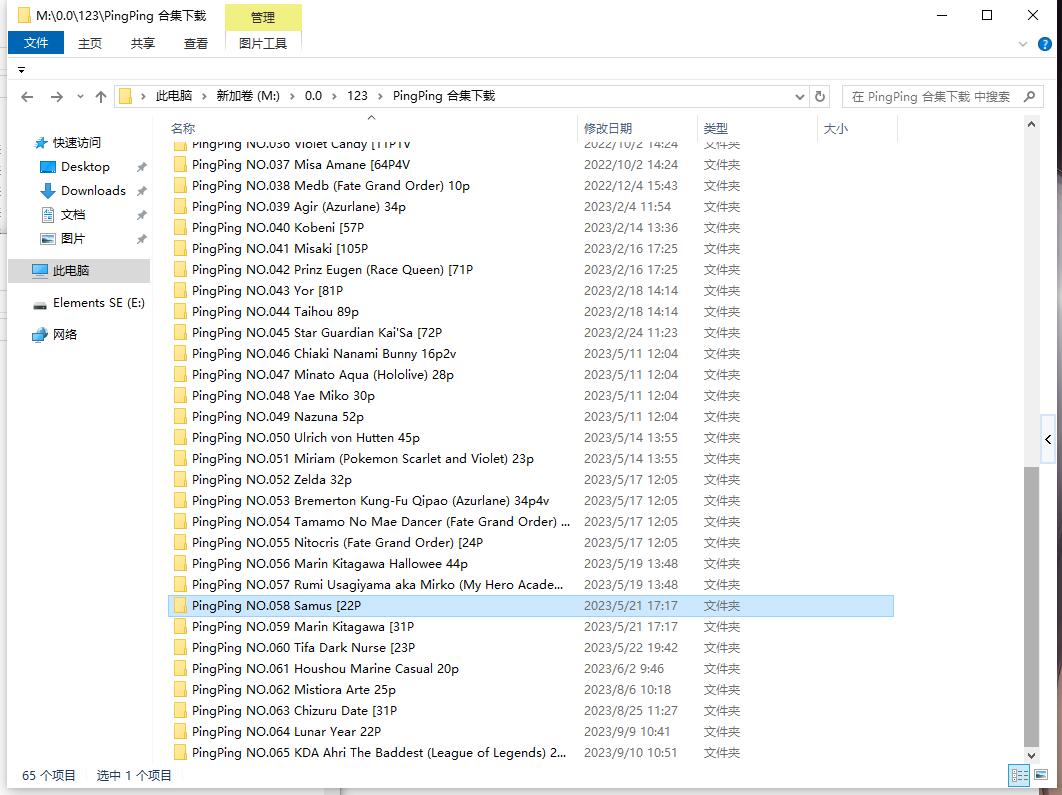The width and height of the screenshot is (1062, 795).
Task: Go forward with the forward arrow
Action: point(57,97)
